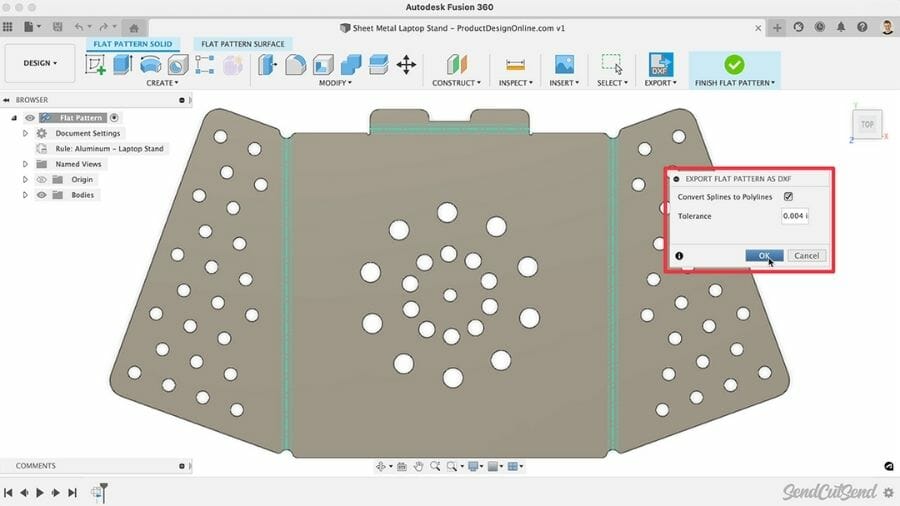Jump to timeline beginning
Screen dimensions: 900x506
(8, 492)
